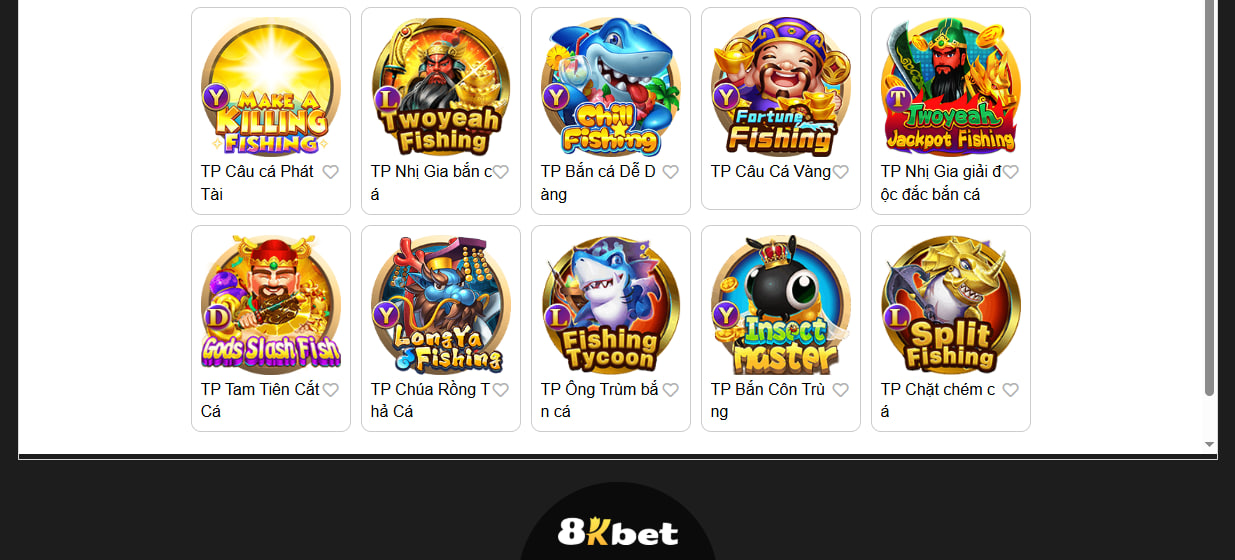Click the vertical scrollbar thumb

point(1209,198)
